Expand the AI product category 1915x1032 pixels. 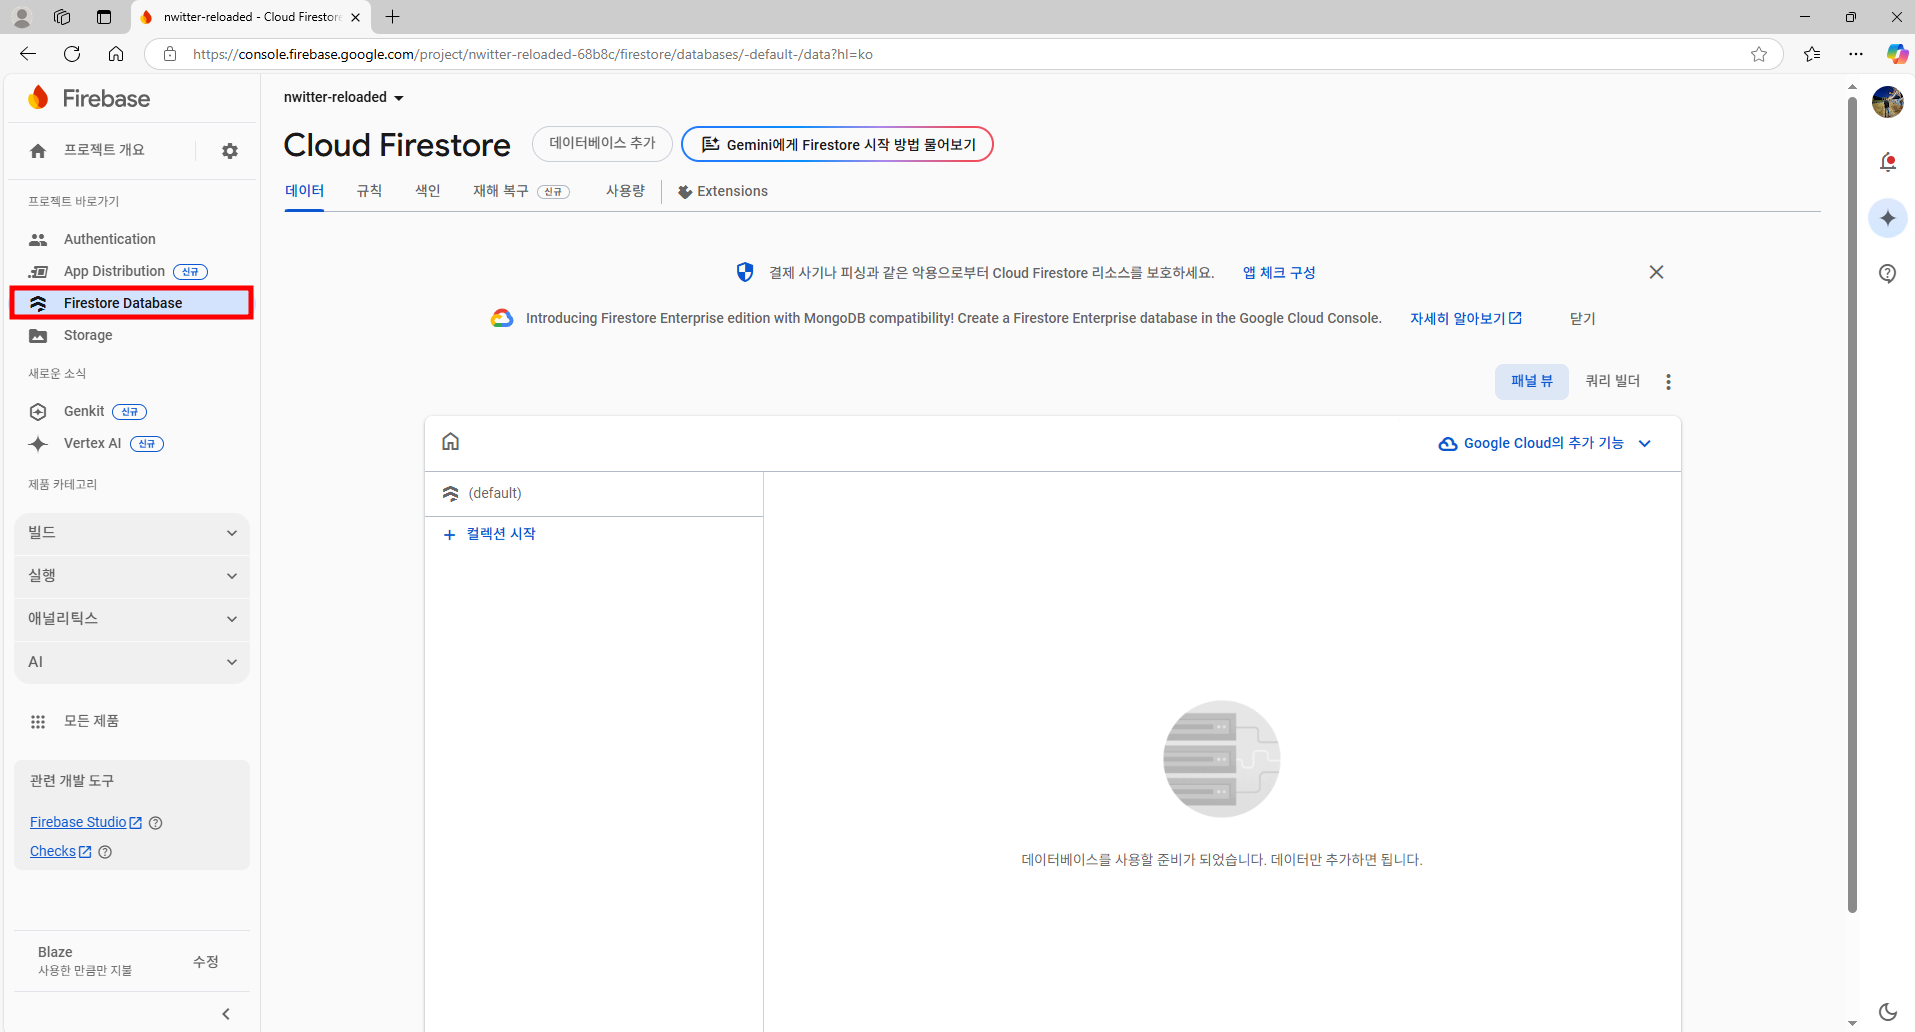(132, 662)
